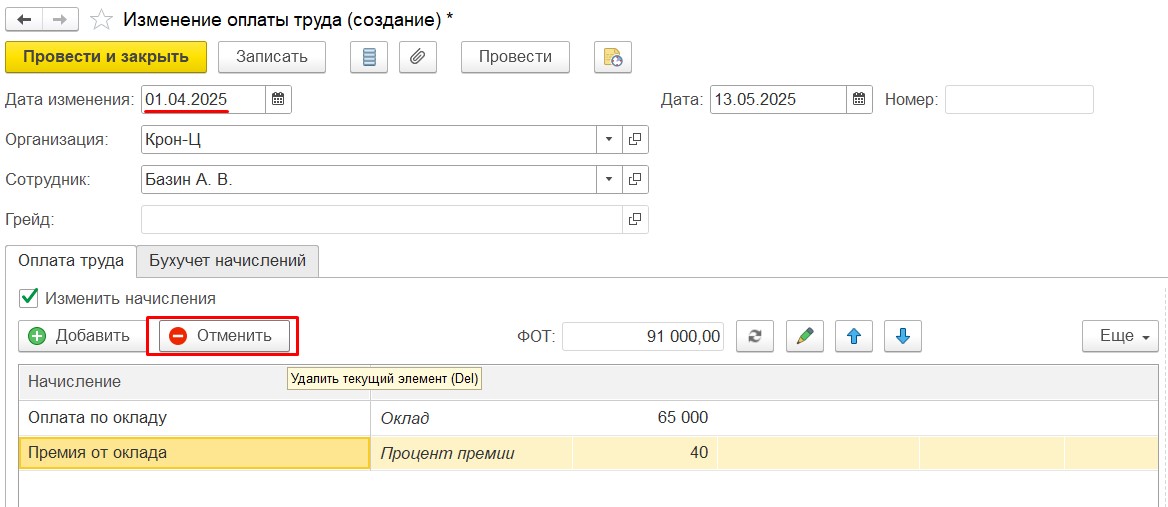This screenshot has width=1168, height=507.
Task: Switch to the Бухучет начислений tab
Action: pos(227,261)
